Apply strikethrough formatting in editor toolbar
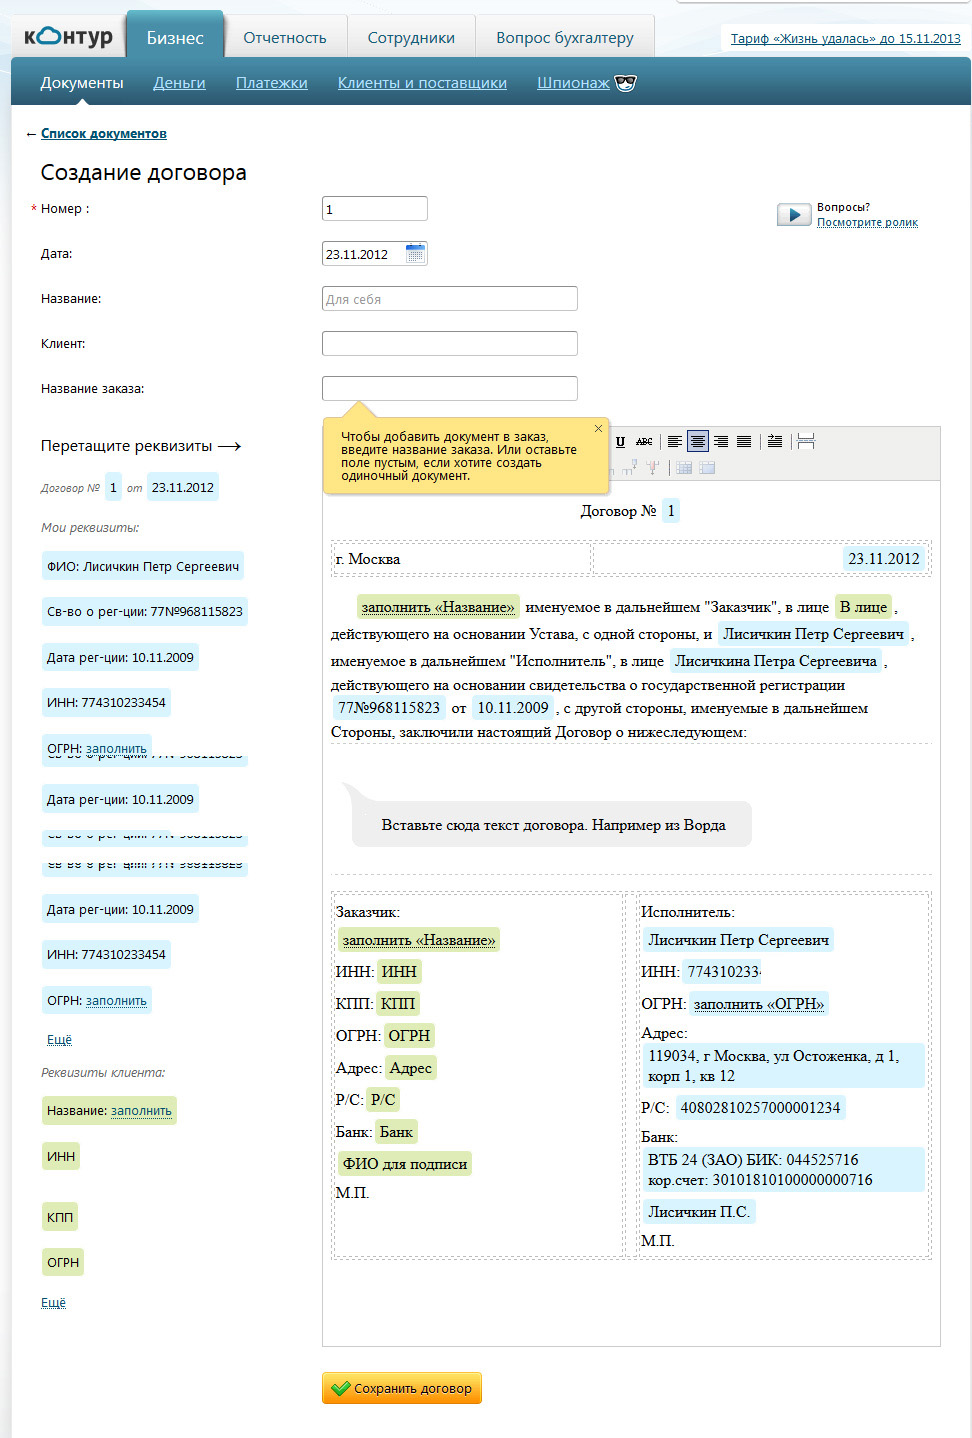This screenshot has height=1438, width=972. 644,442
